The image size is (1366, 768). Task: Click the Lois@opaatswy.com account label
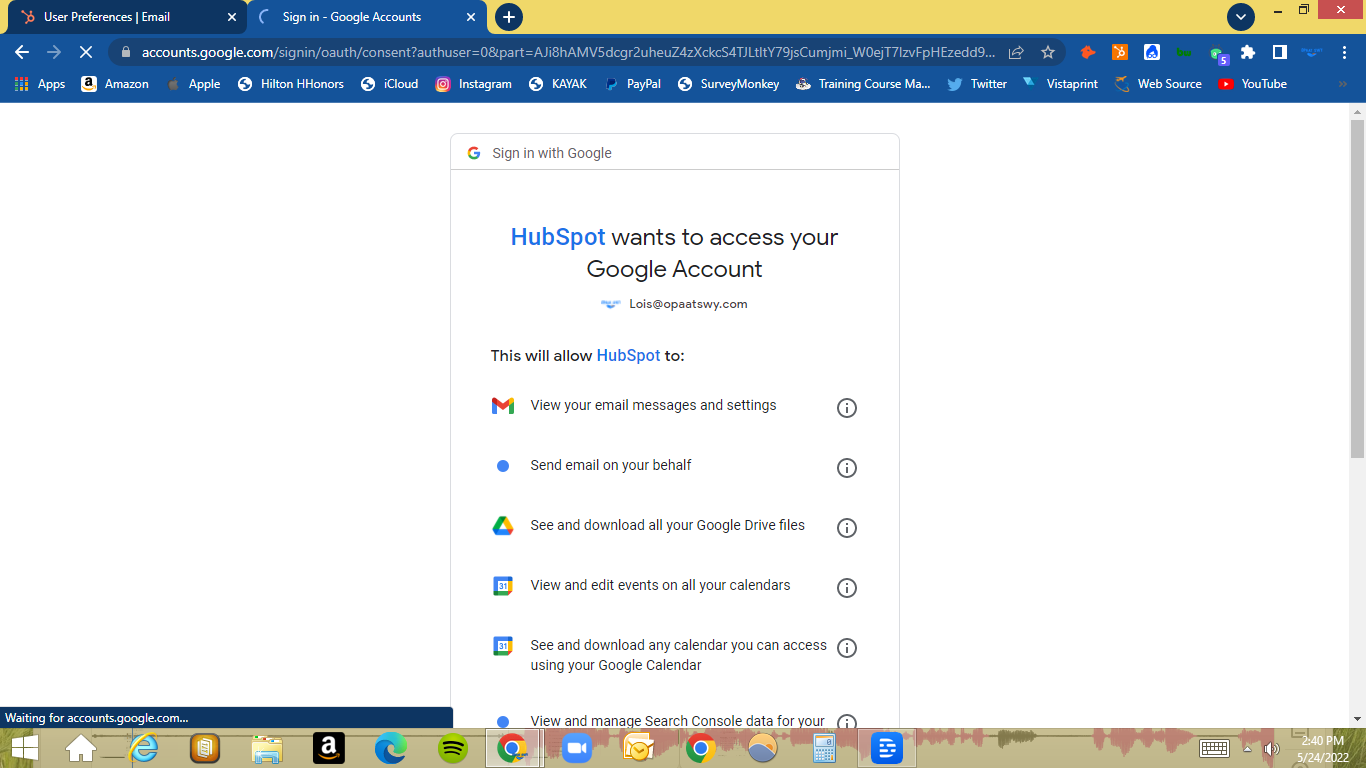point(688,304)
